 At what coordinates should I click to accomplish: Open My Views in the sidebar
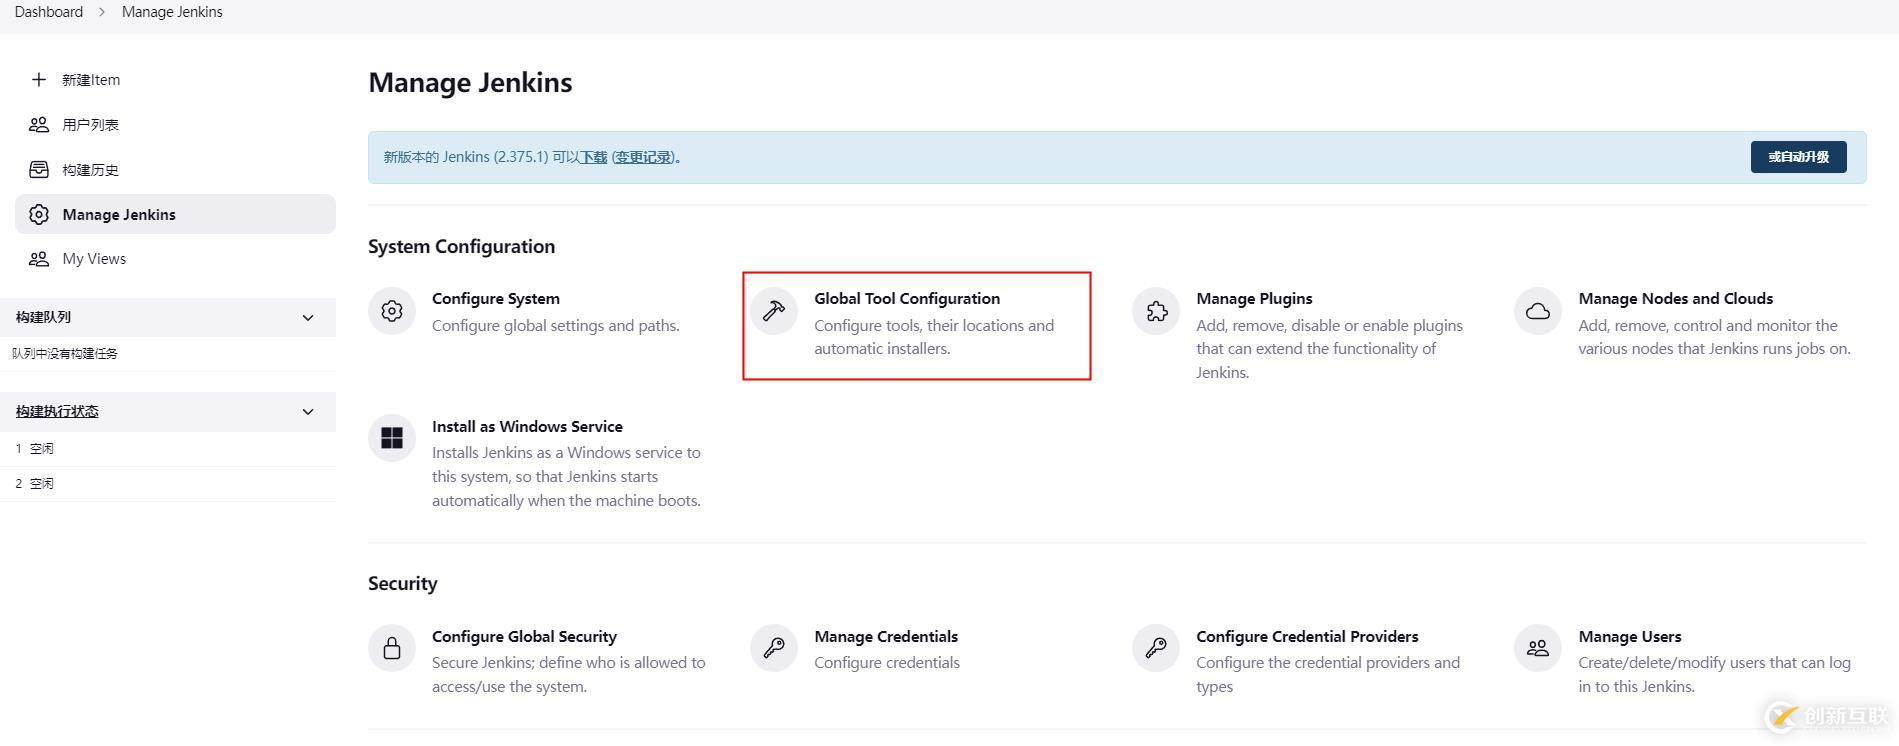(x=94, y=259)
